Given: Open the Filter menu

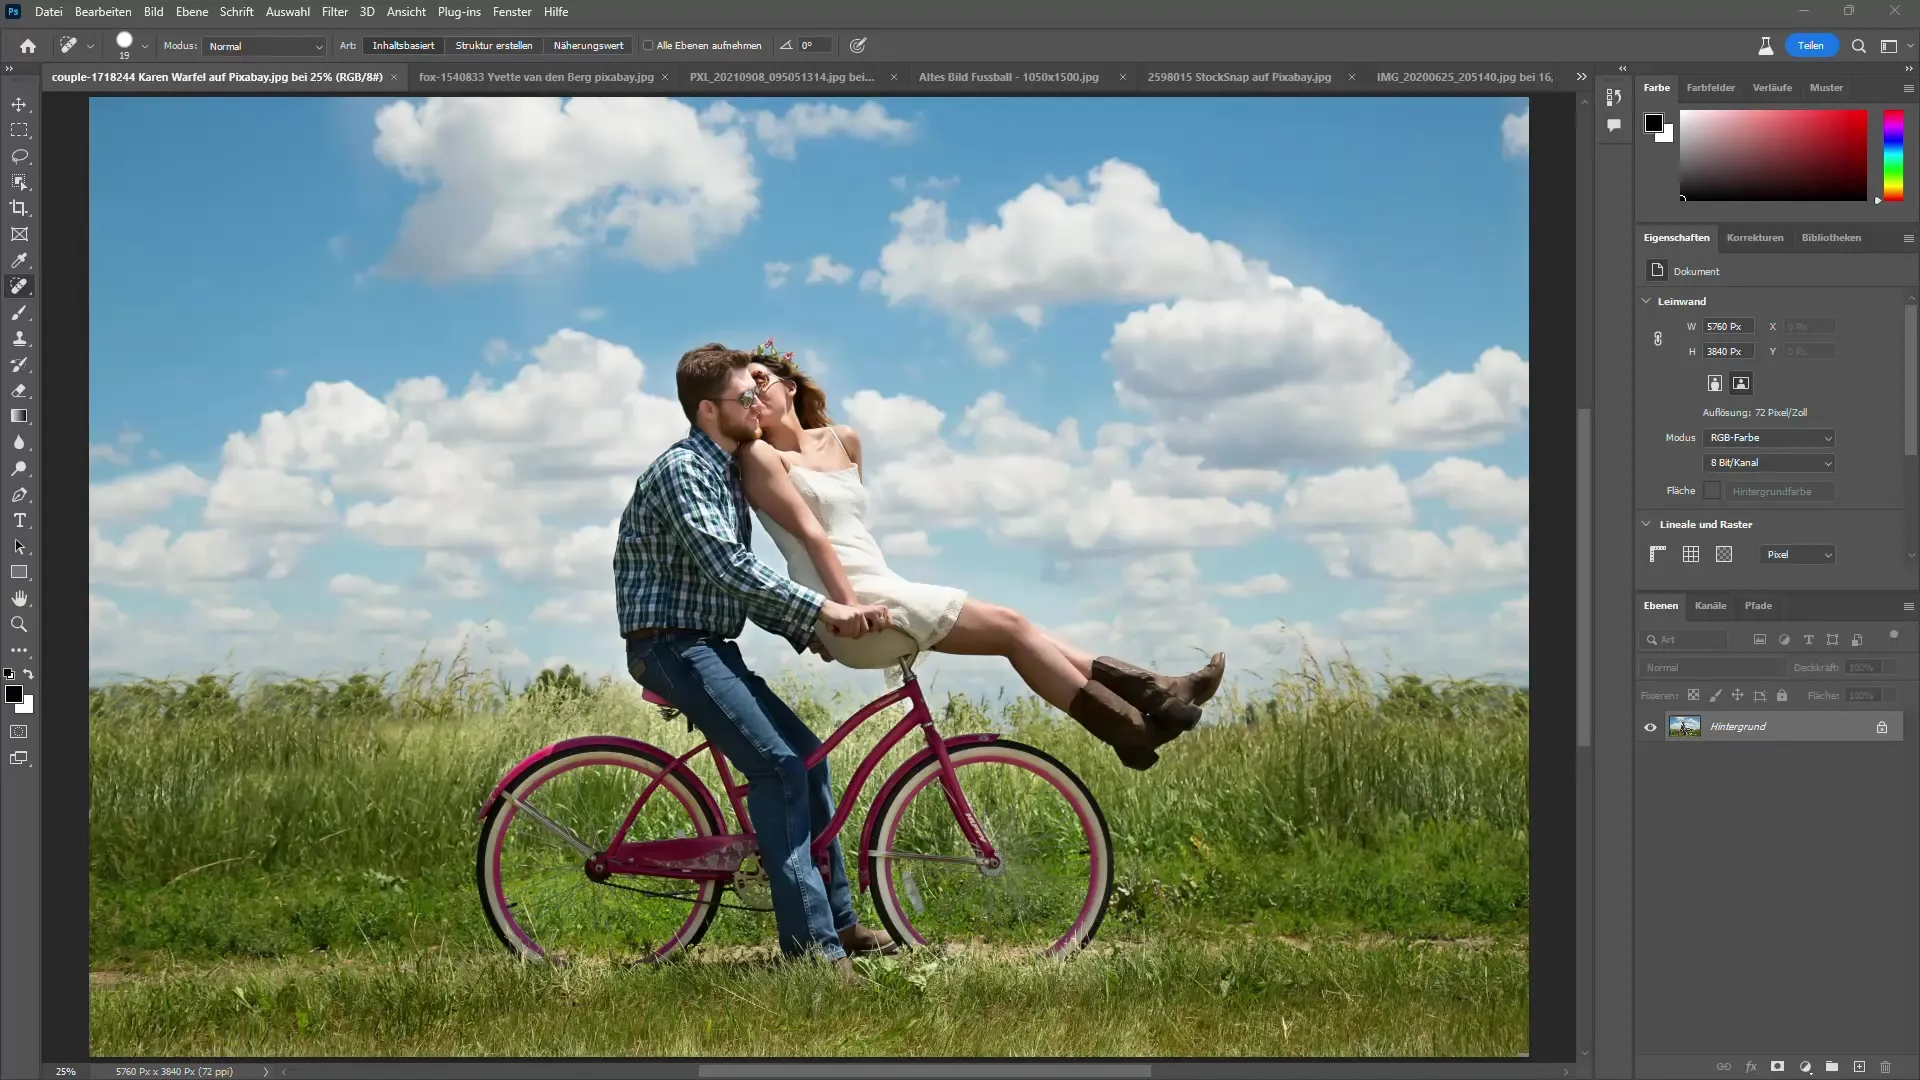Looking at the screenshot, I should pos(334,12).
